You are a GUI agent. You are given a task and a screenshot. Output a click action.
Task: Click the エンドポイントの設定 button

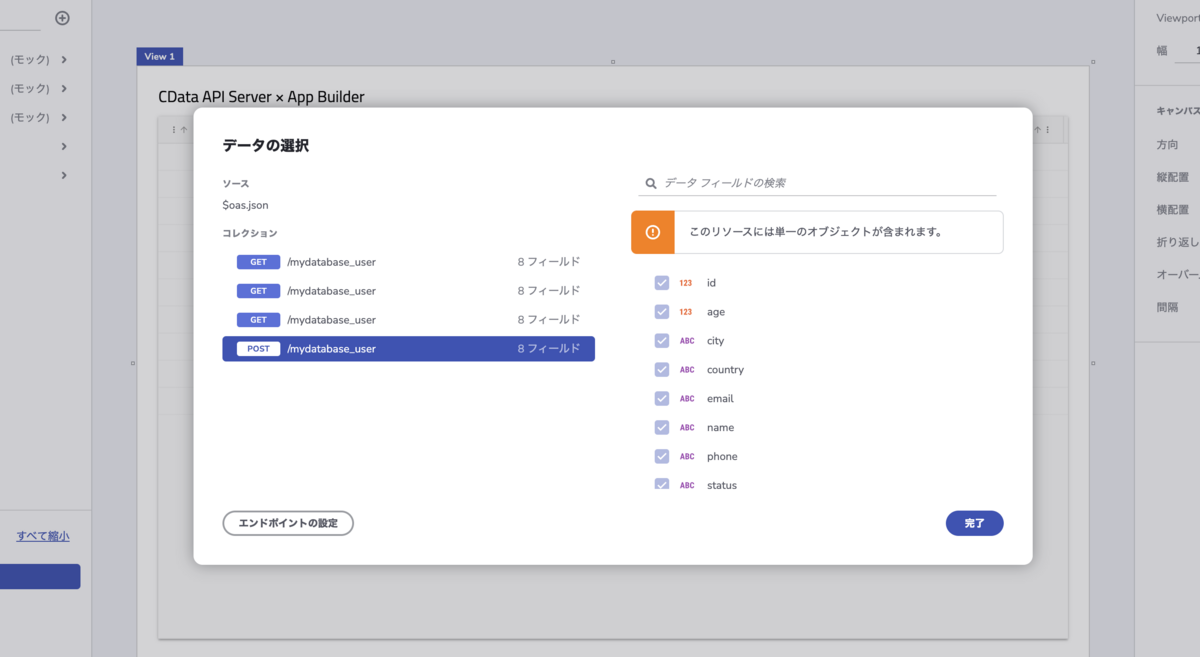click(288, 523)
